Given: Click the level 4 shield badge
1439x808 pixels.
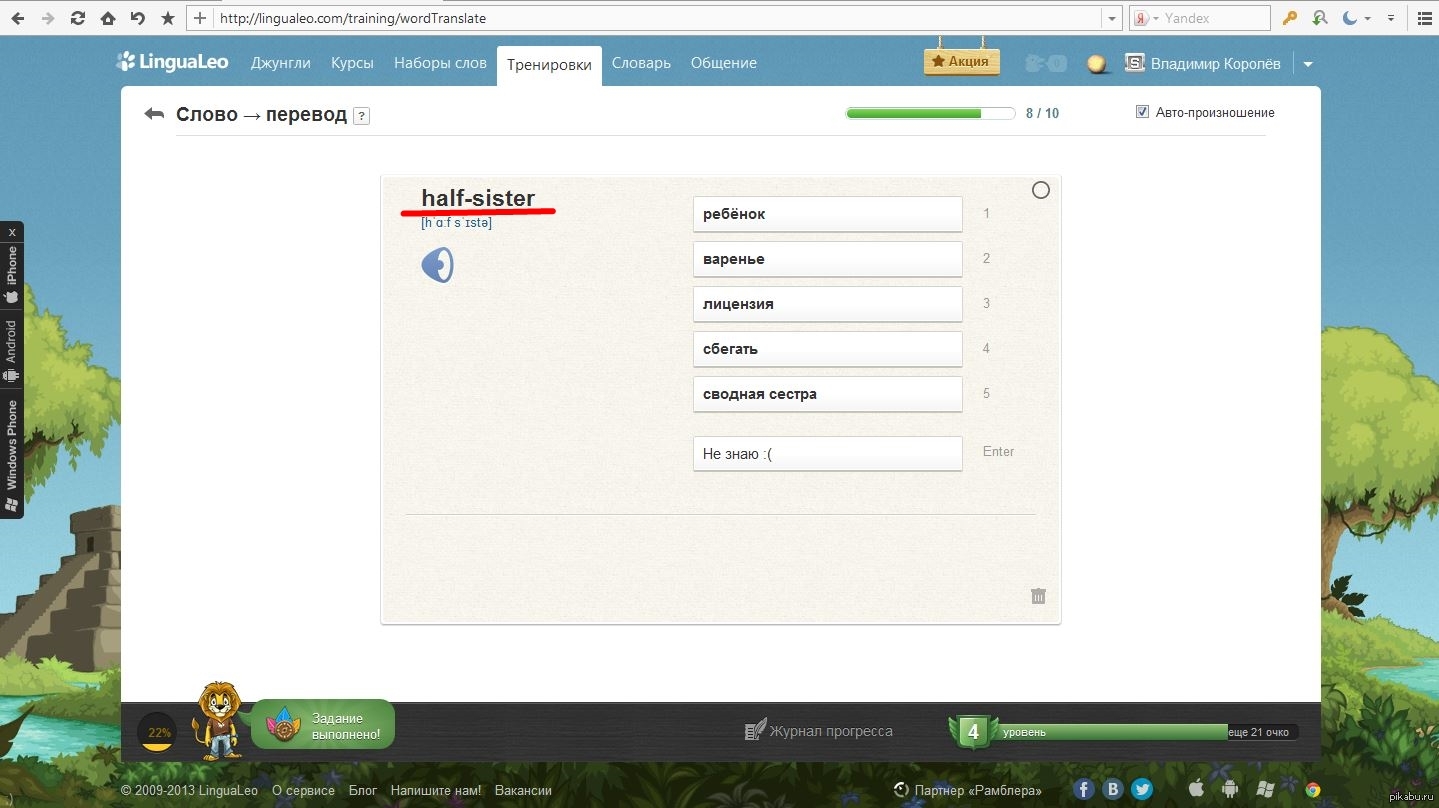Looking at the screenshot, I should (972, 732).
